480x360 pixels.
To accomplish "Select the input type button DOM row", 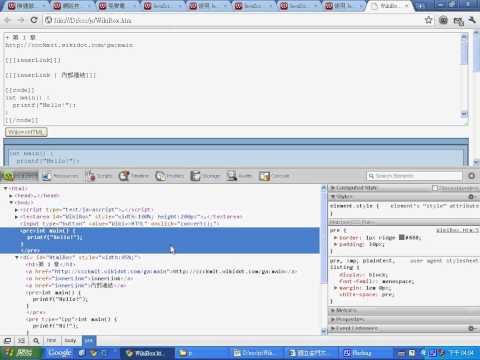I will pyautogui.click(x=120, y=224).
